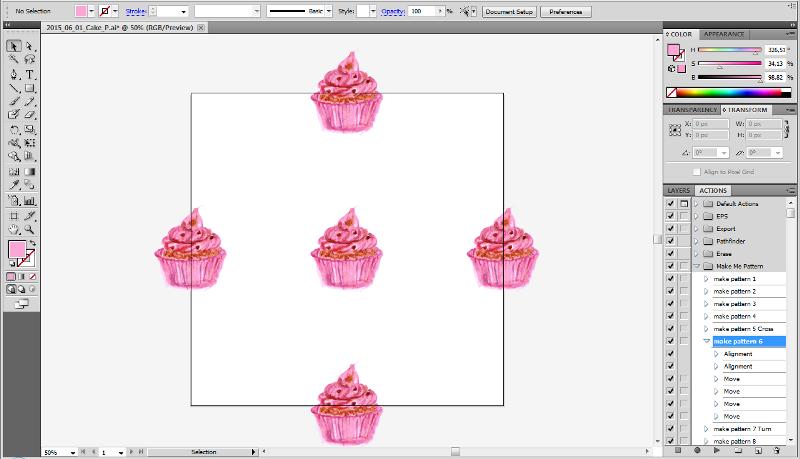Select the Scale tool
The width and height of the screenshot is (800, 459).
(30, 130)
